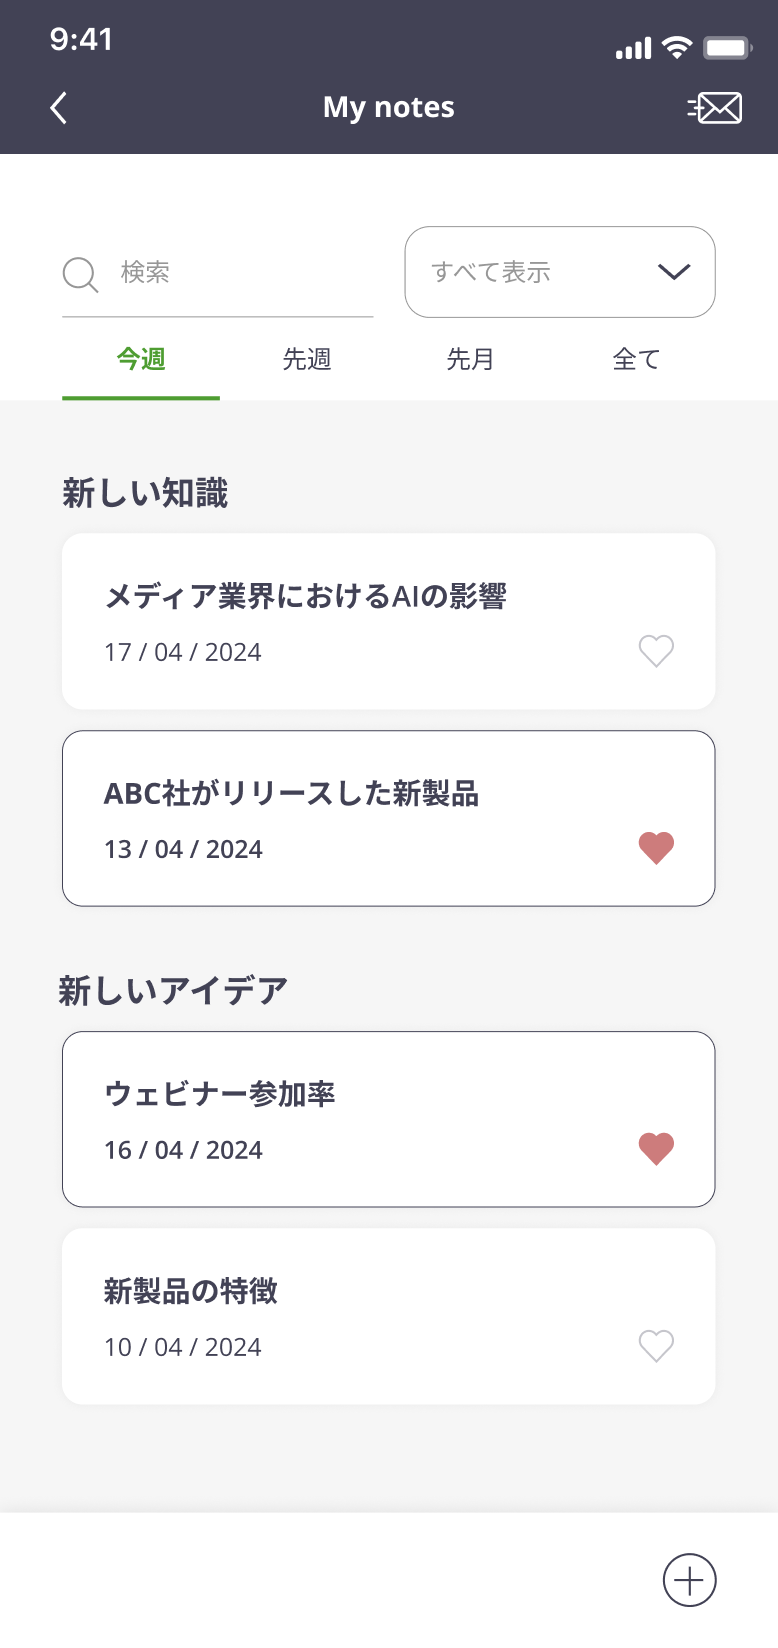
Task: Open the send mail envelope icon
Action: [716, 108]
